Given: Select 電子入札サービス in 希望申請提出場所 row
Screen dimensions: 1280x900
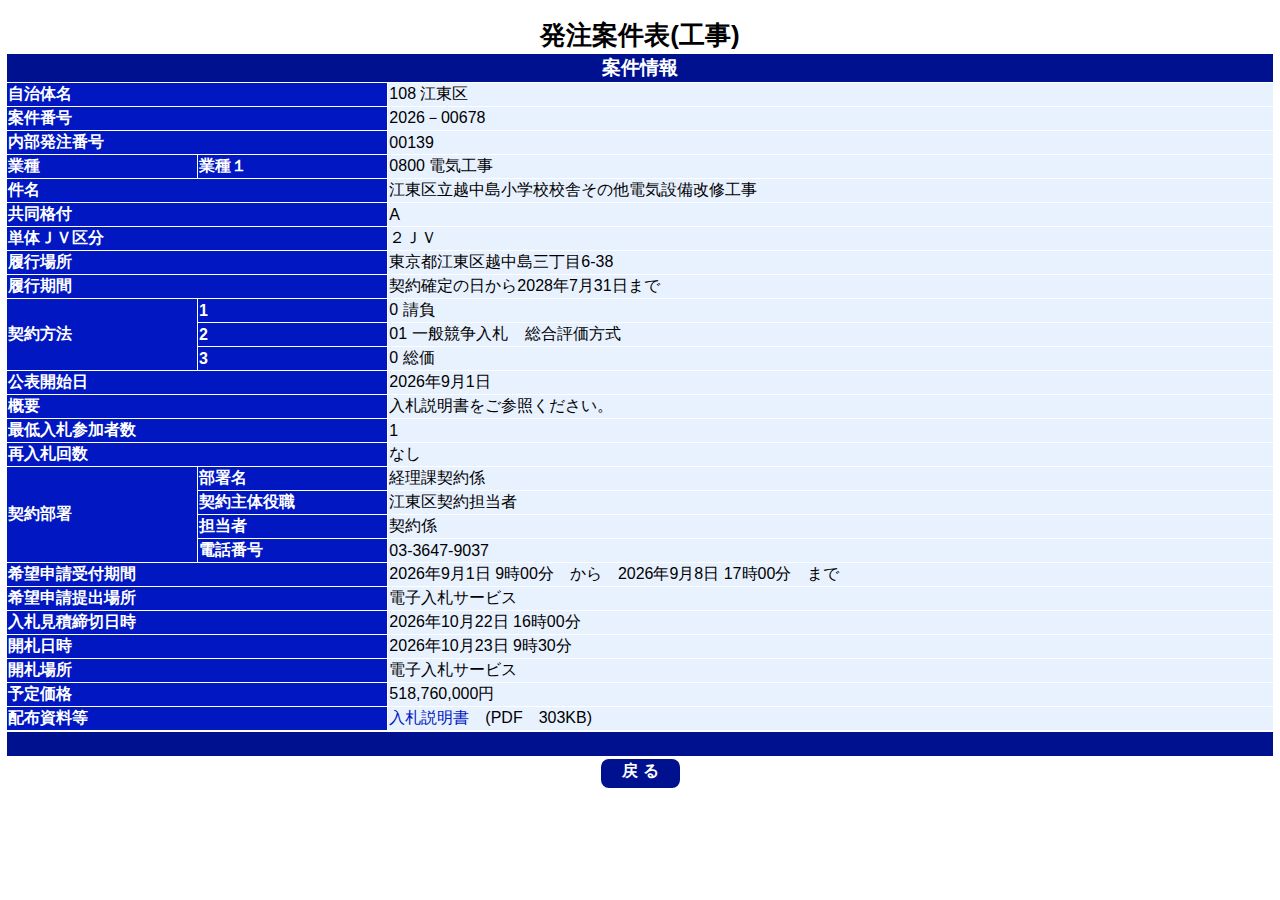Looking at the screenshot, I should 453,598.
